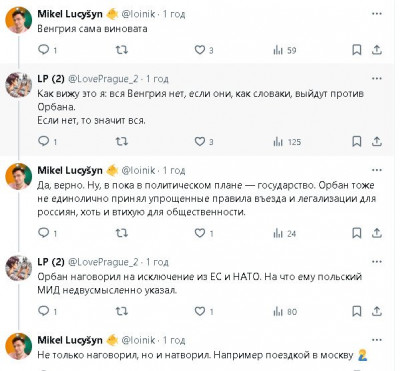The image size is (400, 371).
Task: Open more options on the highlighted LP (2) tweet
Action: coord(377,79)
